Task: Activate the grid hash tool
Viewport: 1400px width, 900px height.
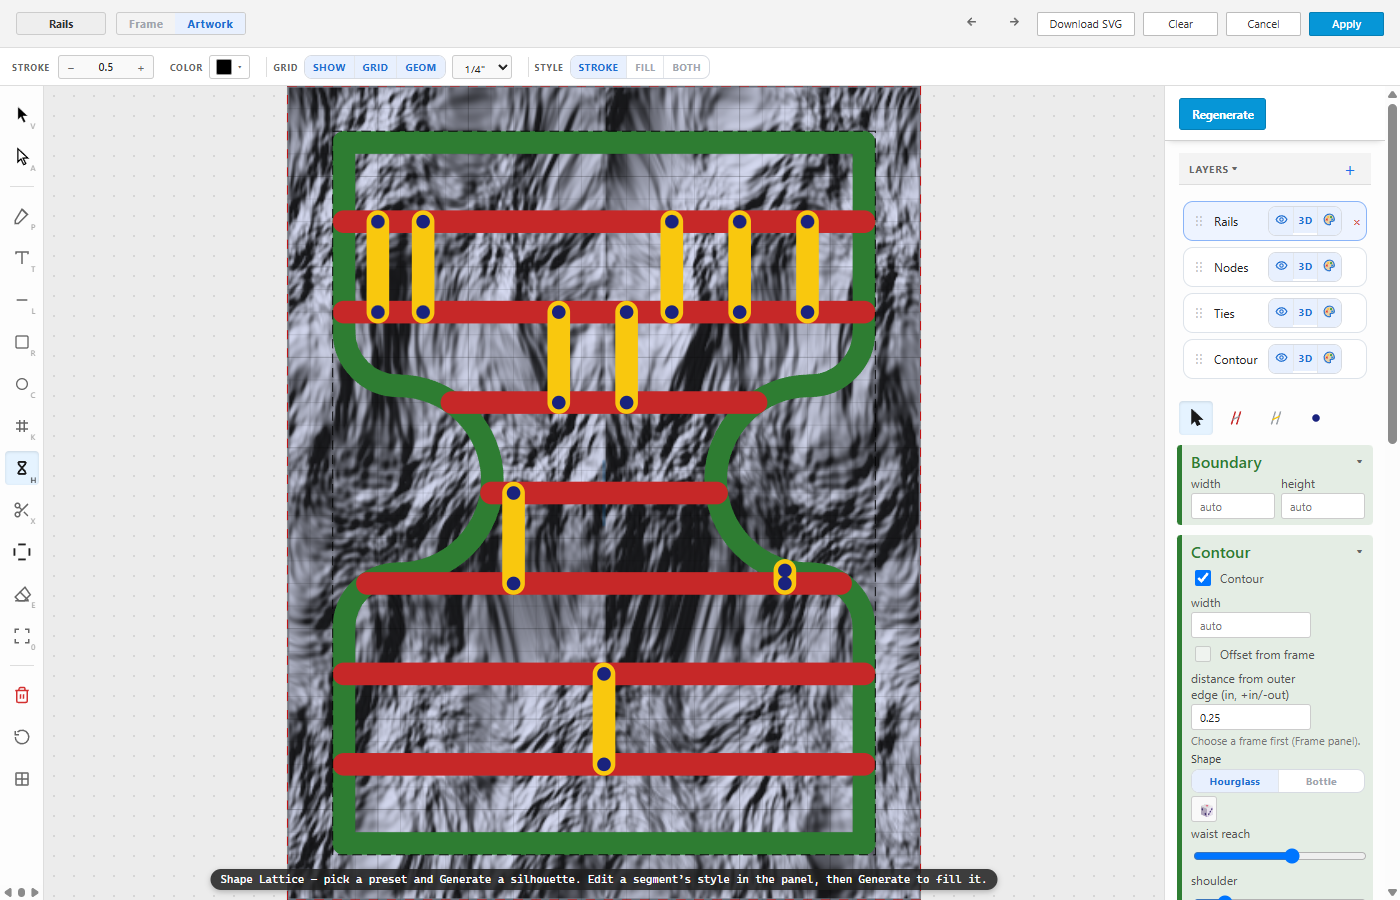Action: (x=22, y=426)
